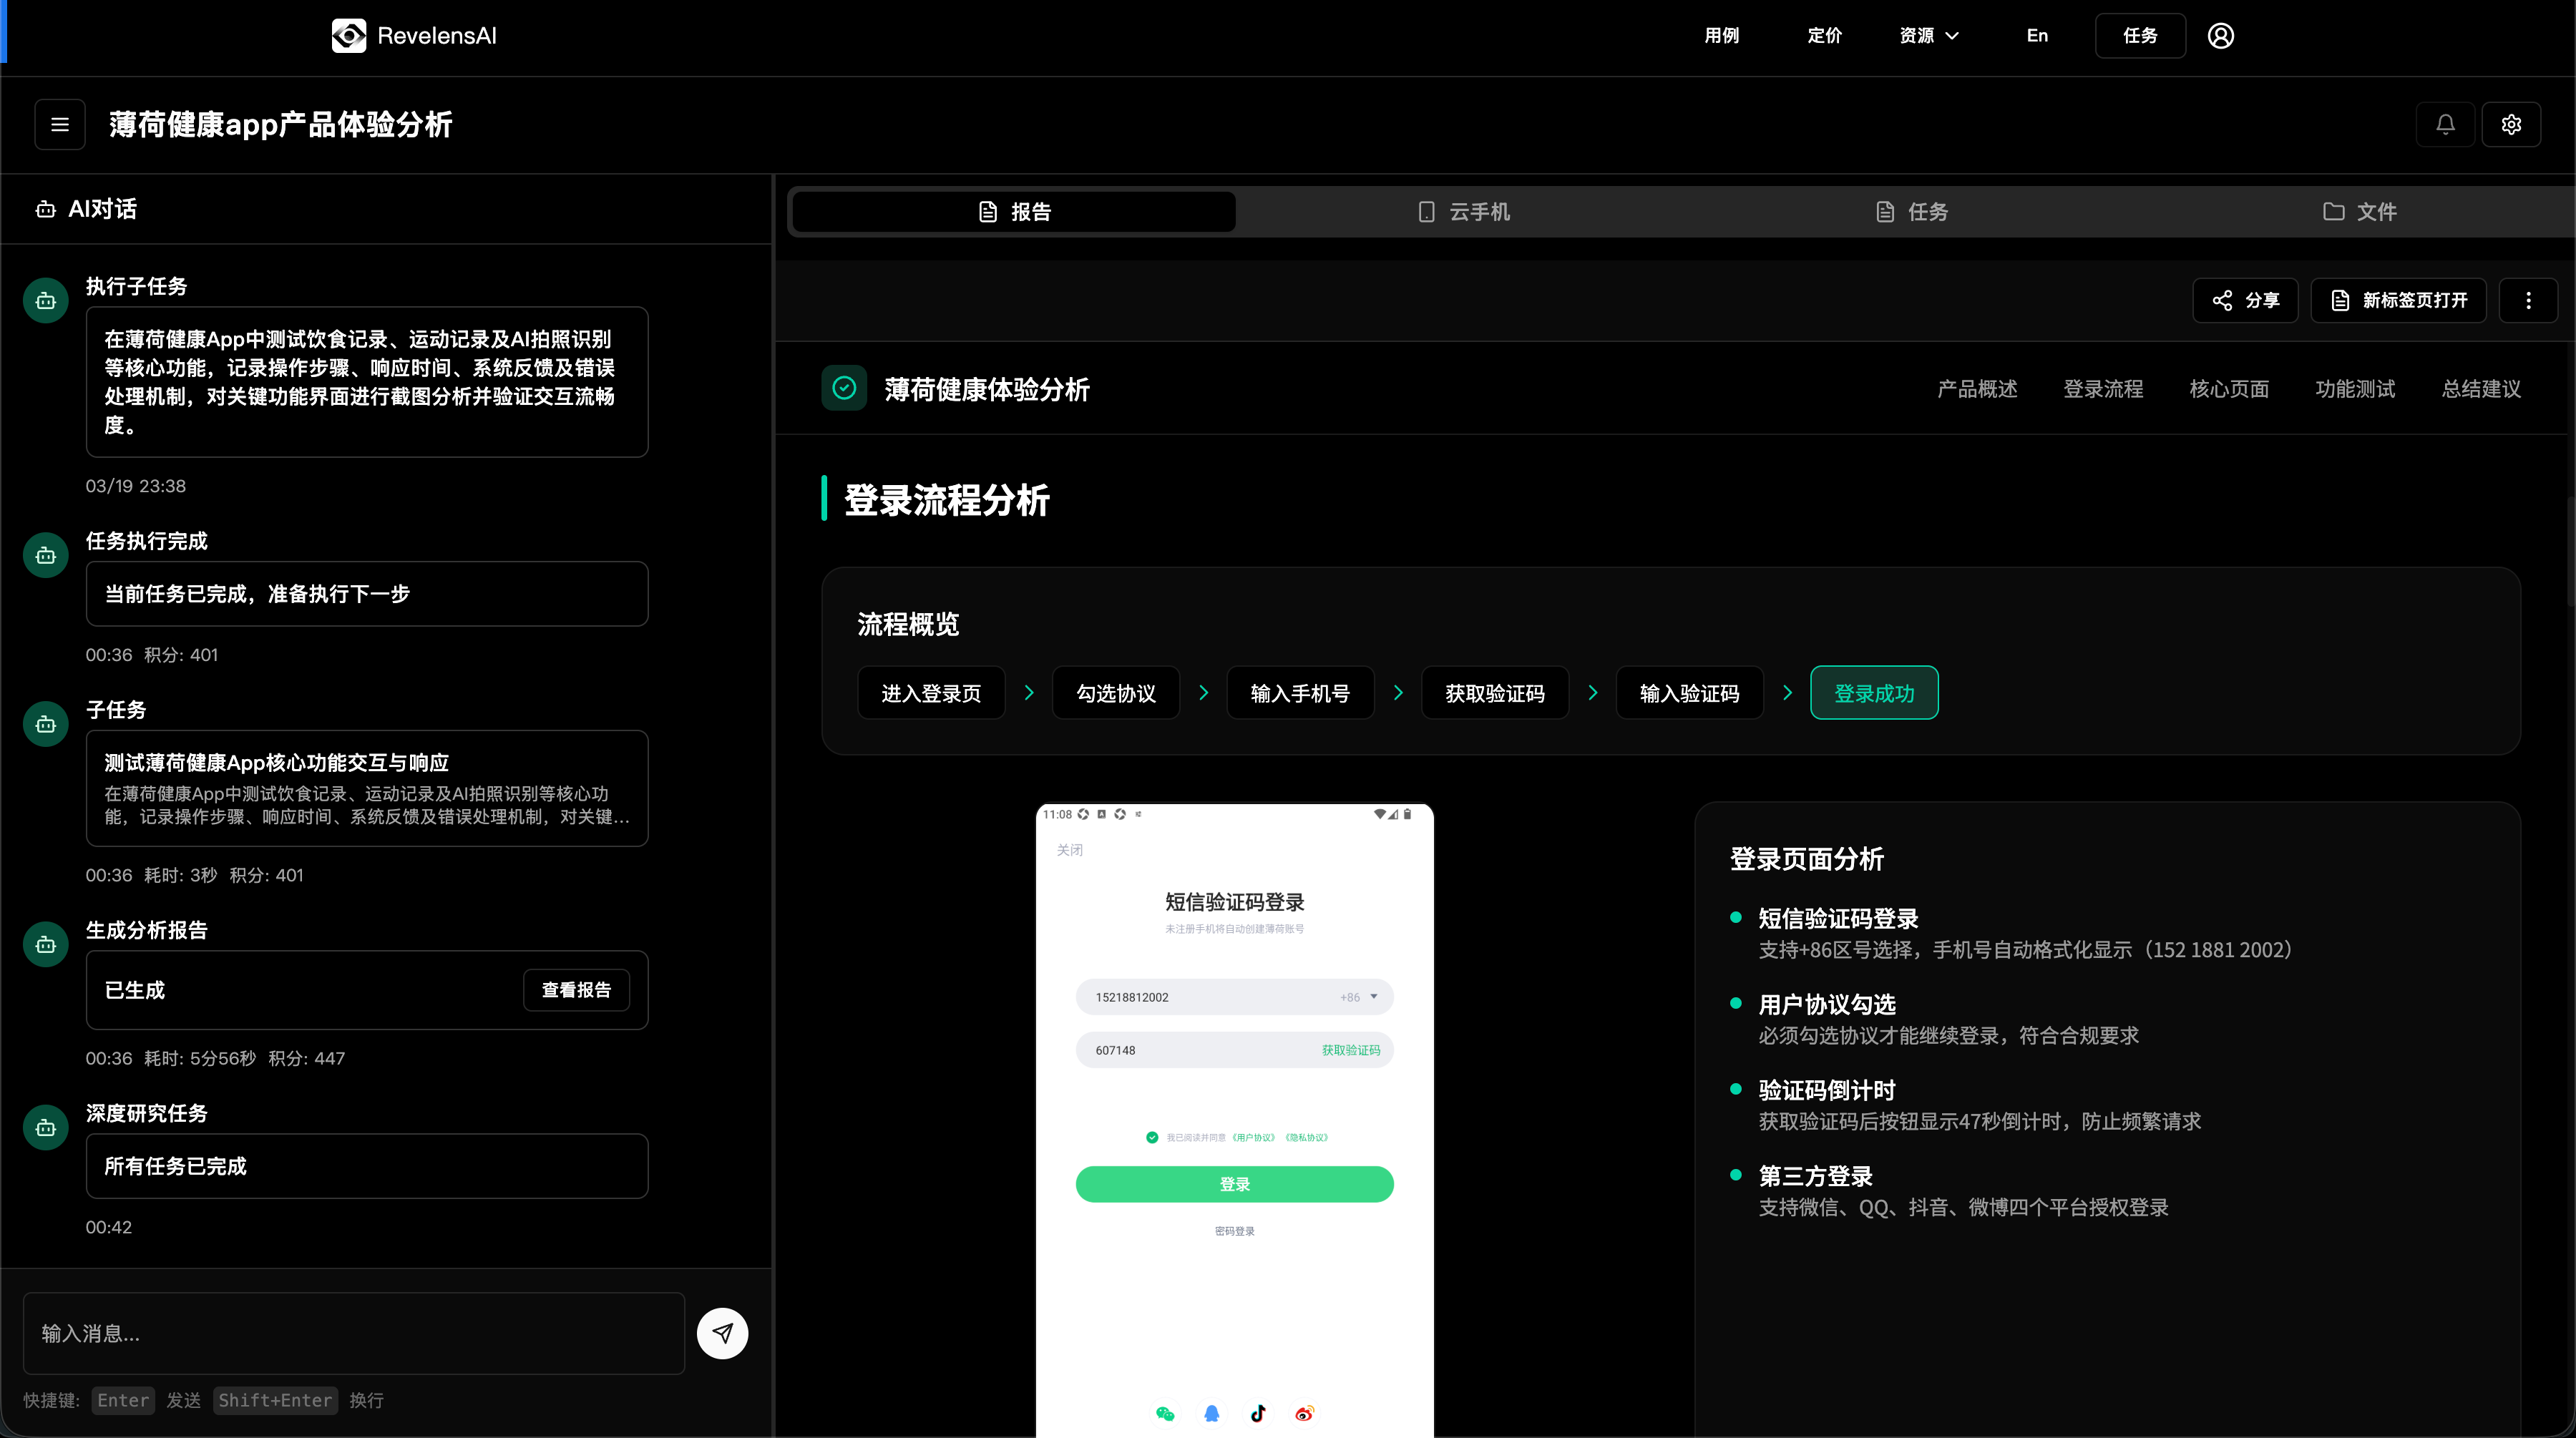Click TikTok login icon in phone screenshot
This screenshot has height=1438, width=2576.
click(x=1258, y=1413)
